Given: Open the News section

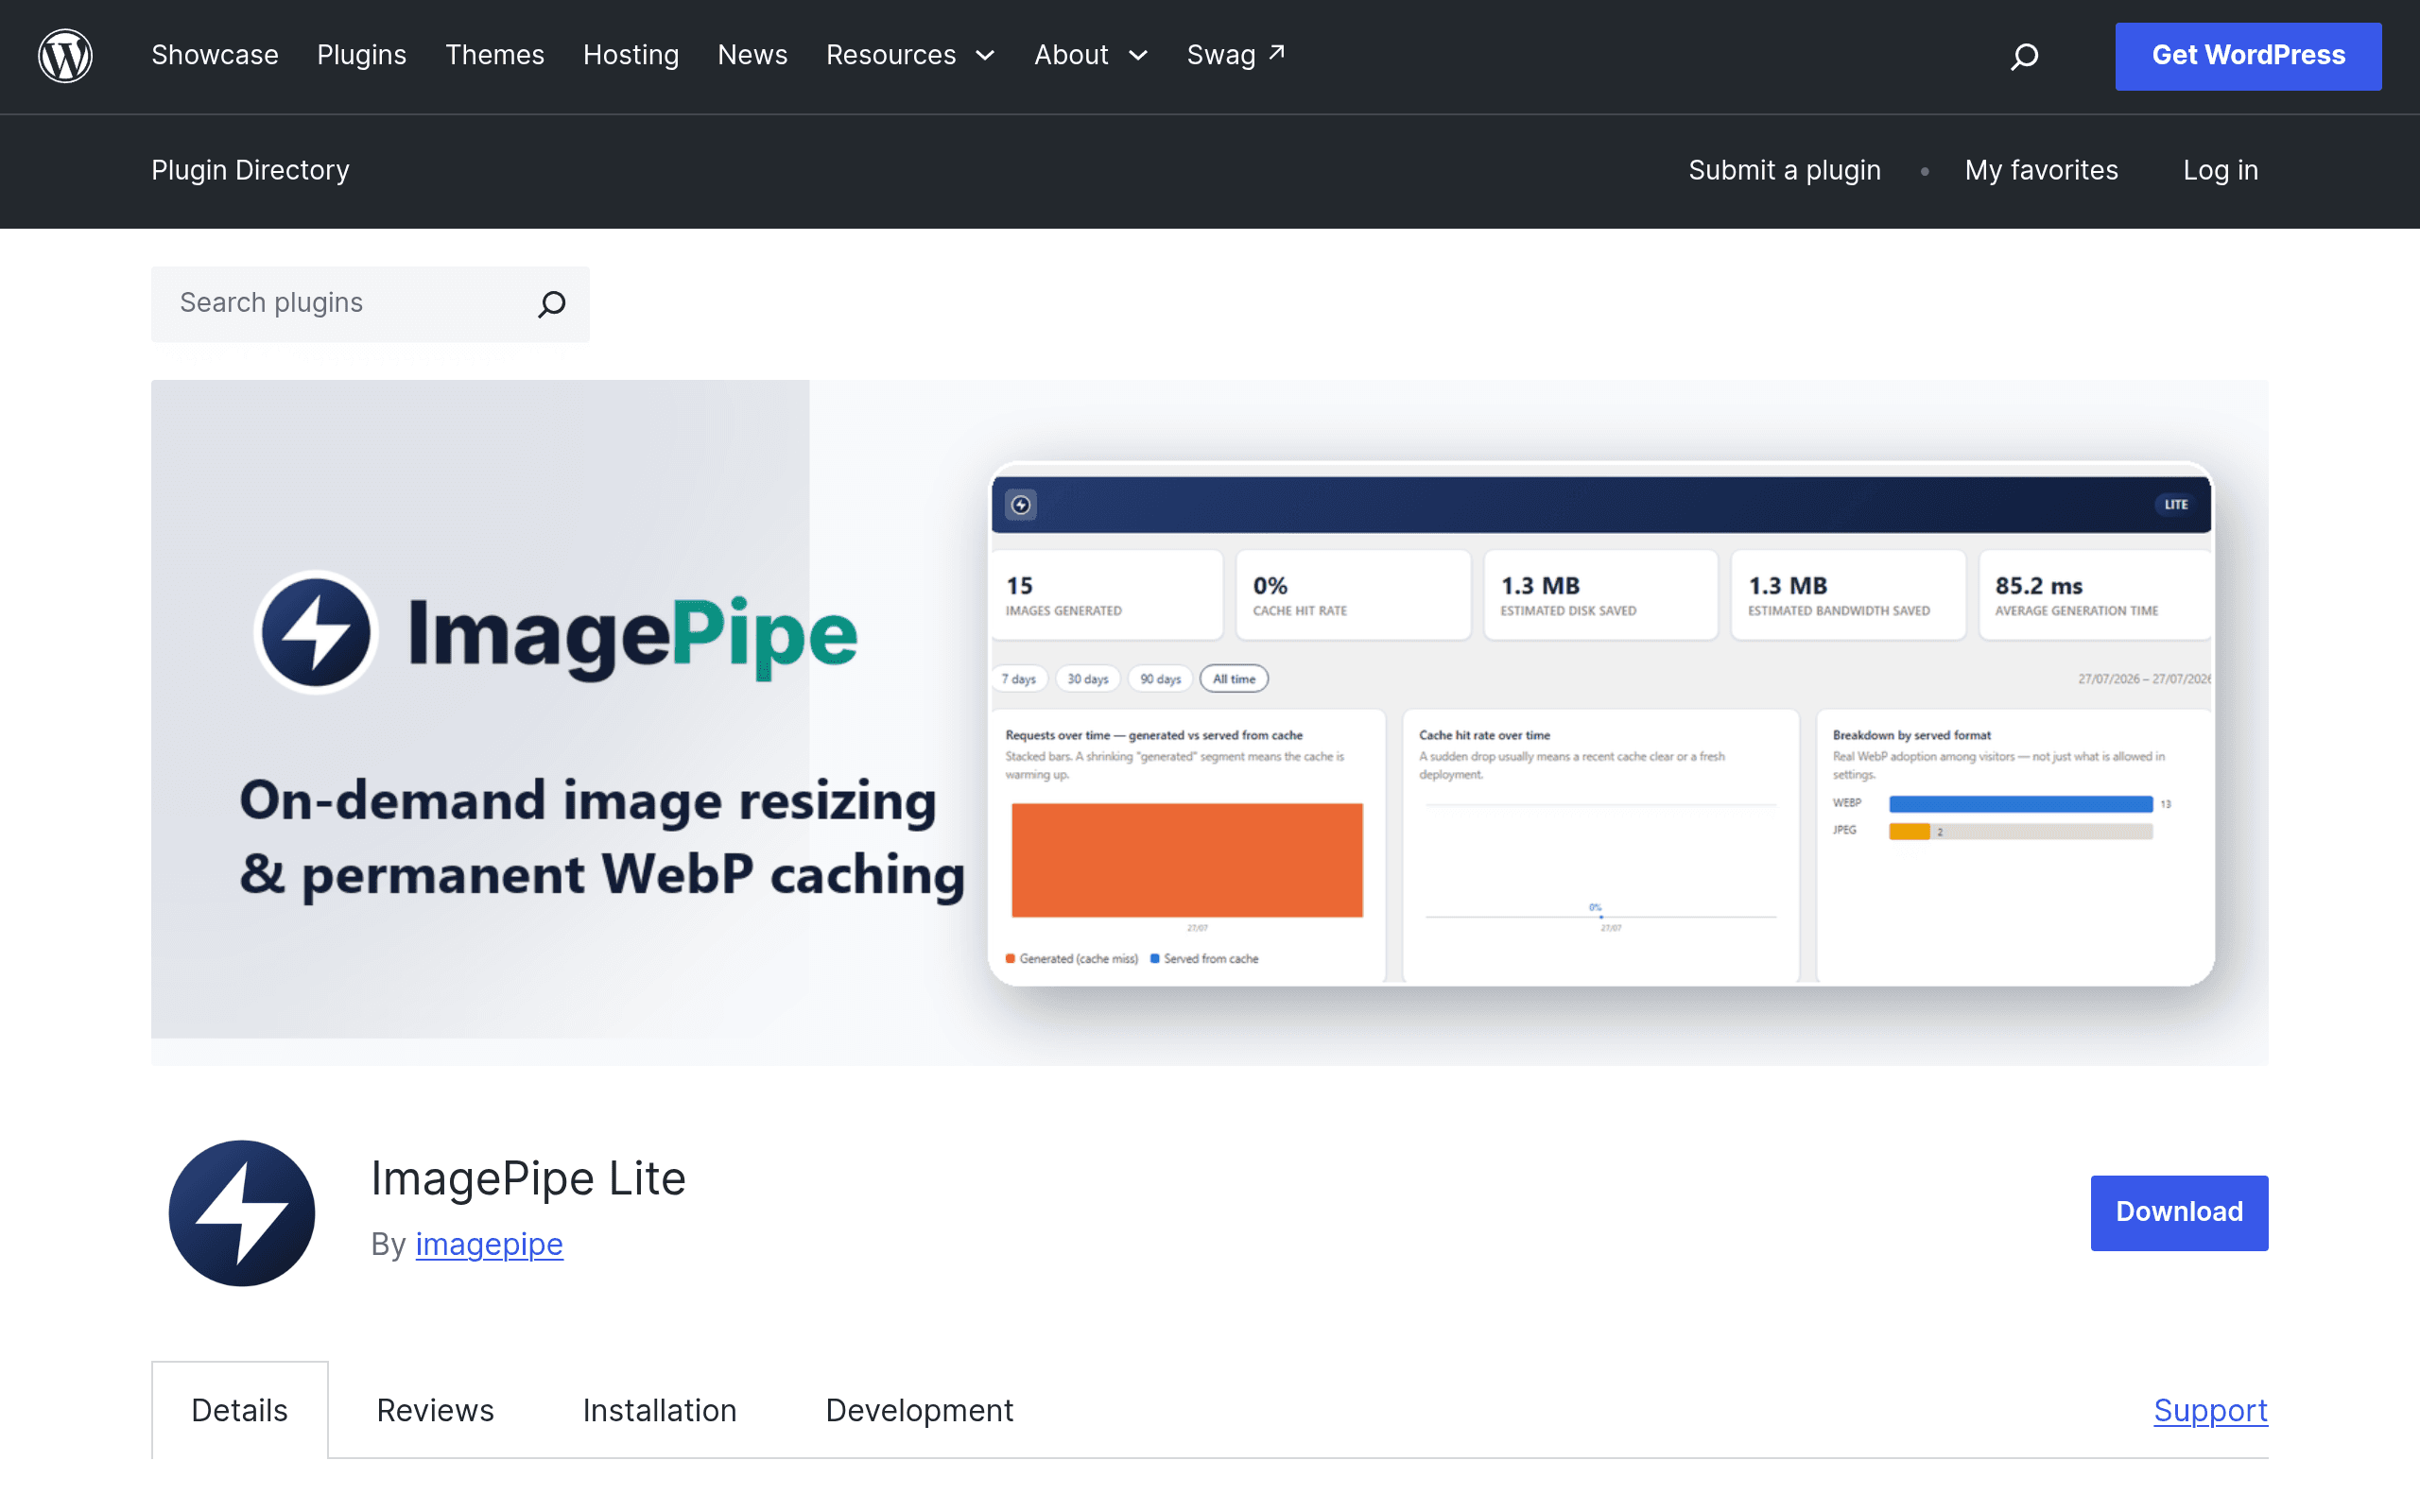Looking at the screenshot, I should click(x=753, y=55).
